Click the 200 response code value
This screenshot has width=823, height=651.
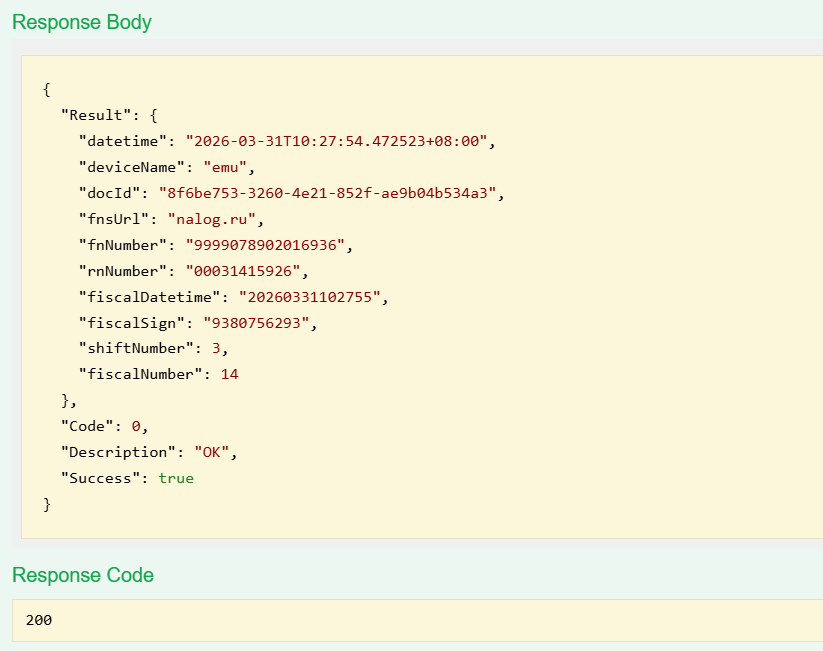(x=39, y=621)
